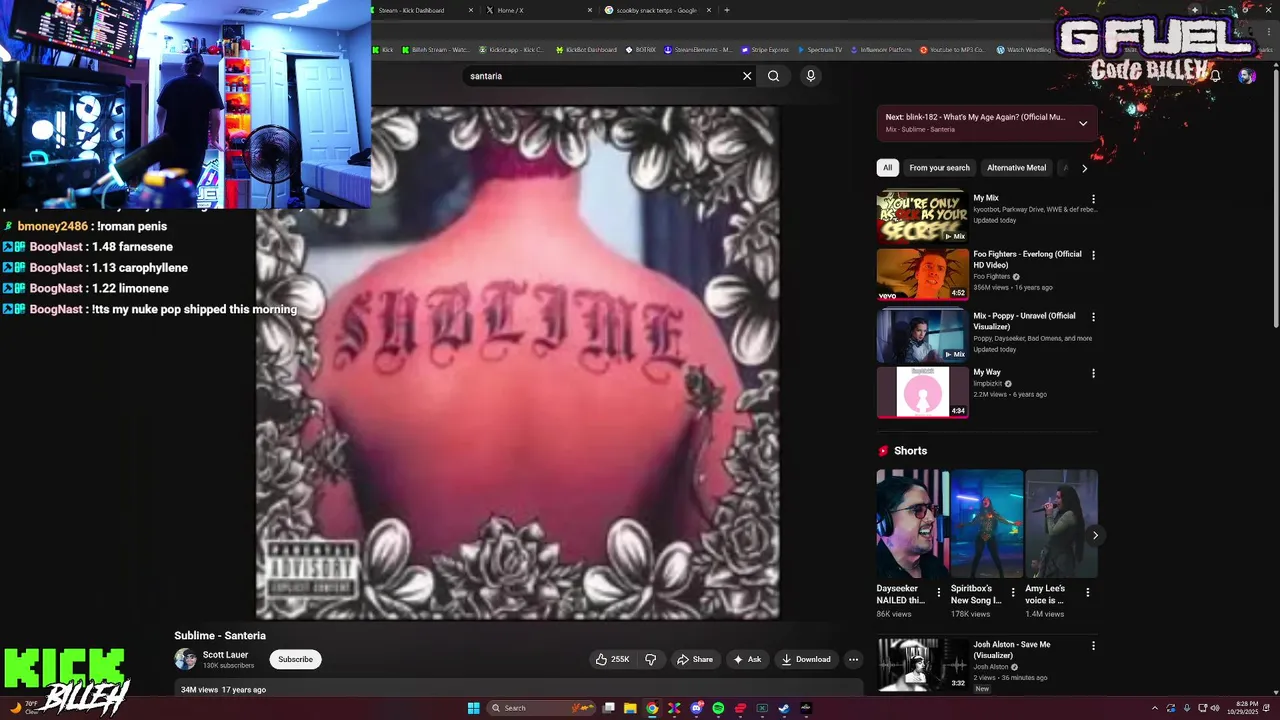This screenshot has height=720, width=1280.
Task: Play Foo Fighters - Everlong thumbnail
Action: pyautogui.click(x=922, y=274)
